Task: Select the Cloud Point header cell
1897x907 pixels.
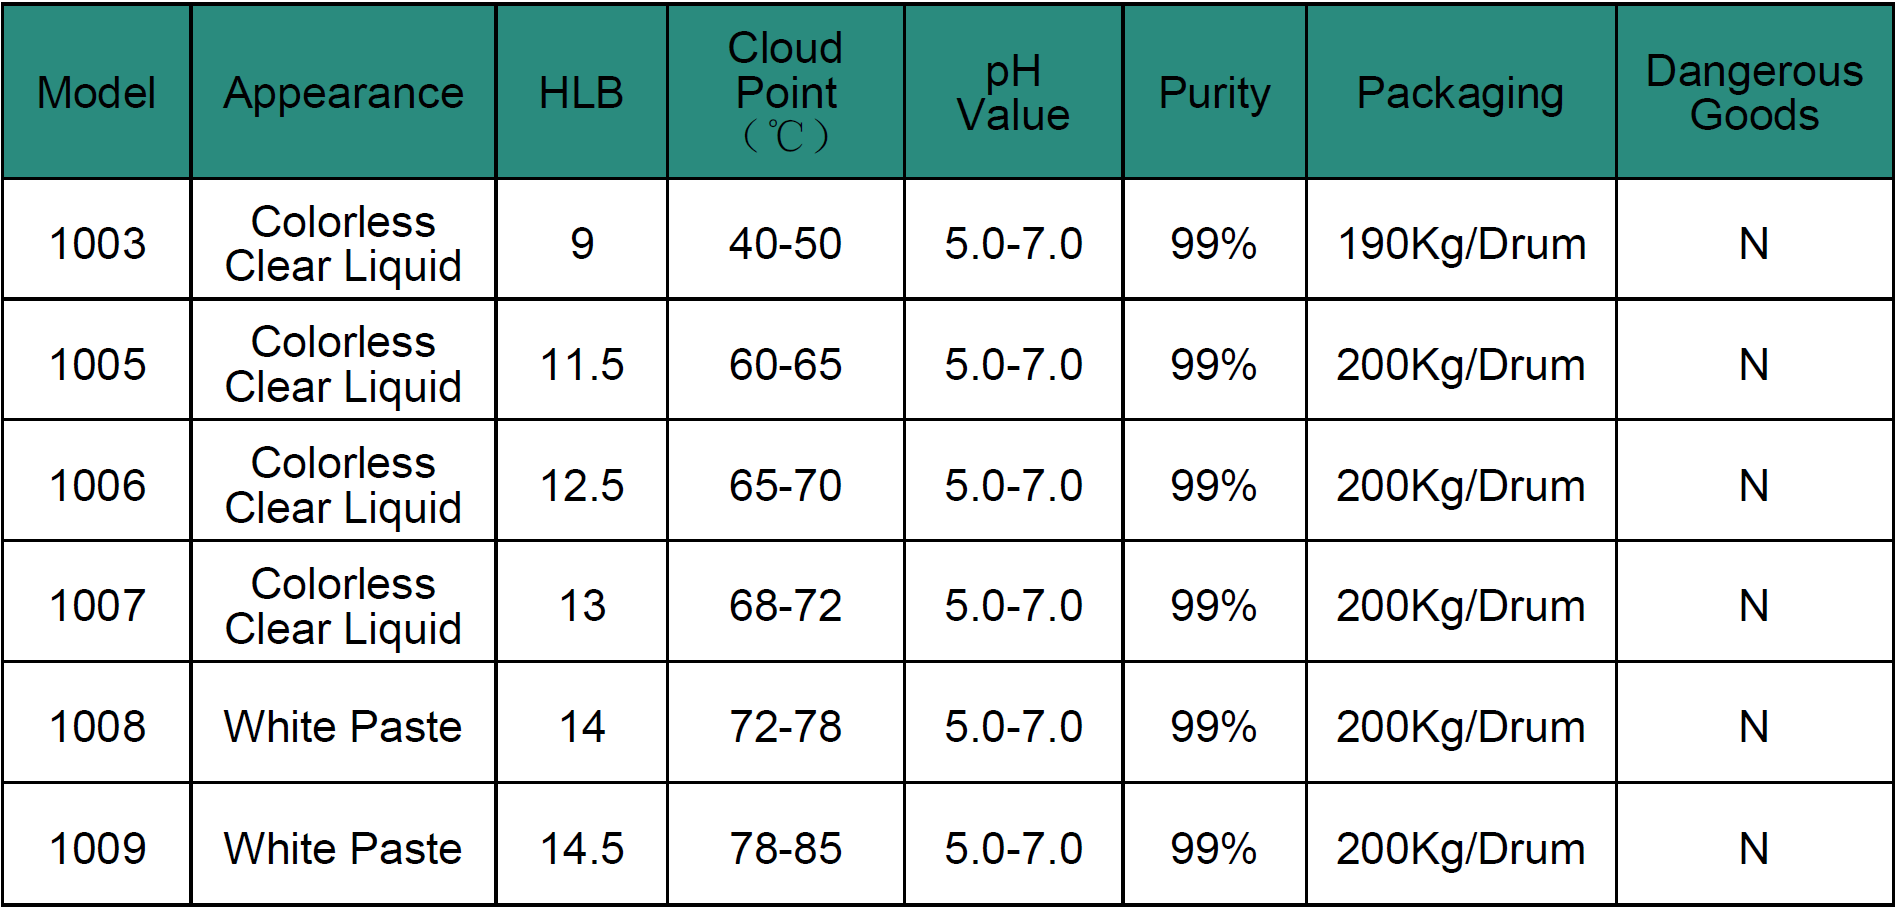Action: pyautogui.click(x=786, y=92)
